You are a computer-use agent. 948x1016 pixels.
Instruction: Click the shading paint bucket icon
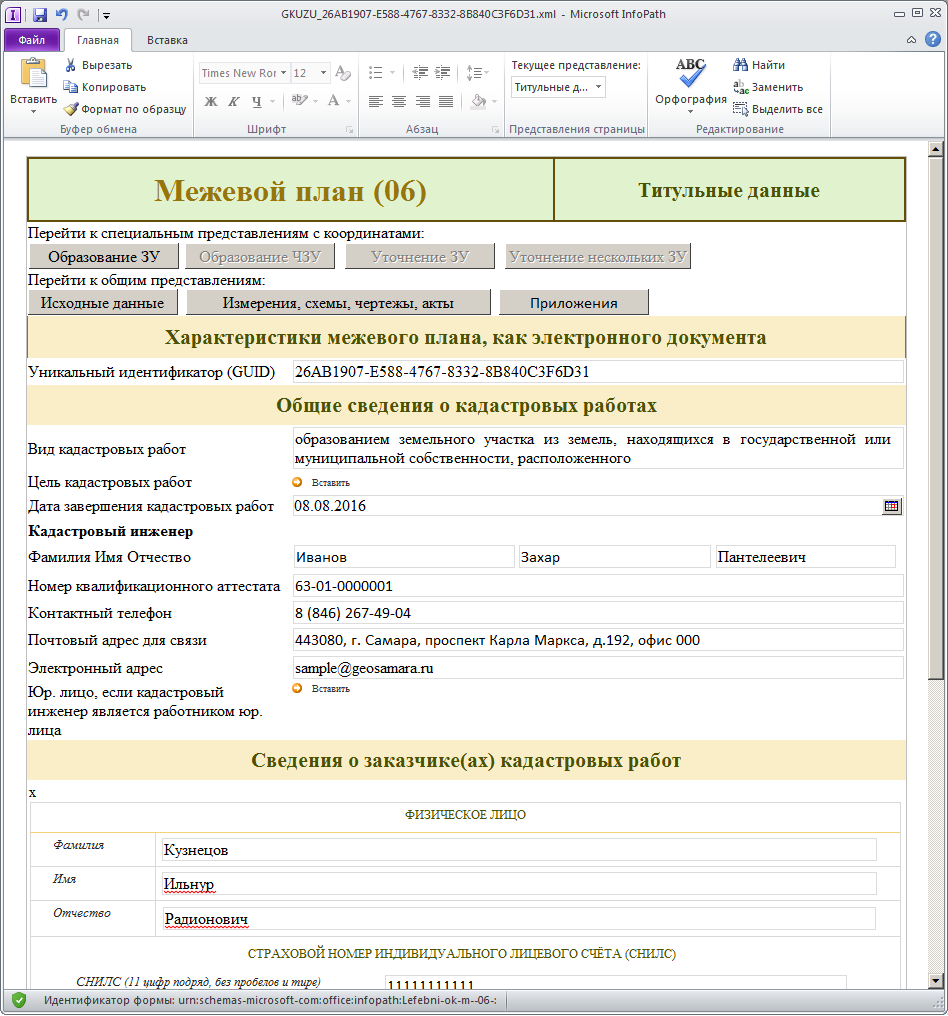click(x=478, y=101)
